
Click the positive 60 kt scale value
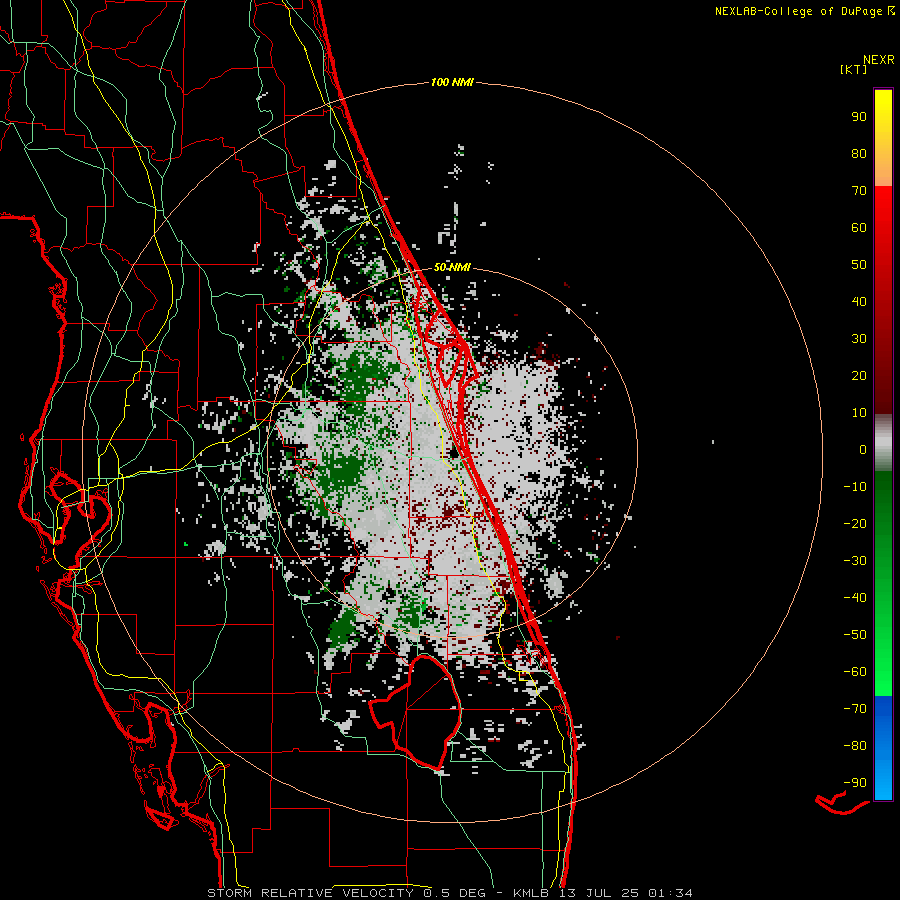click(859, 227)
